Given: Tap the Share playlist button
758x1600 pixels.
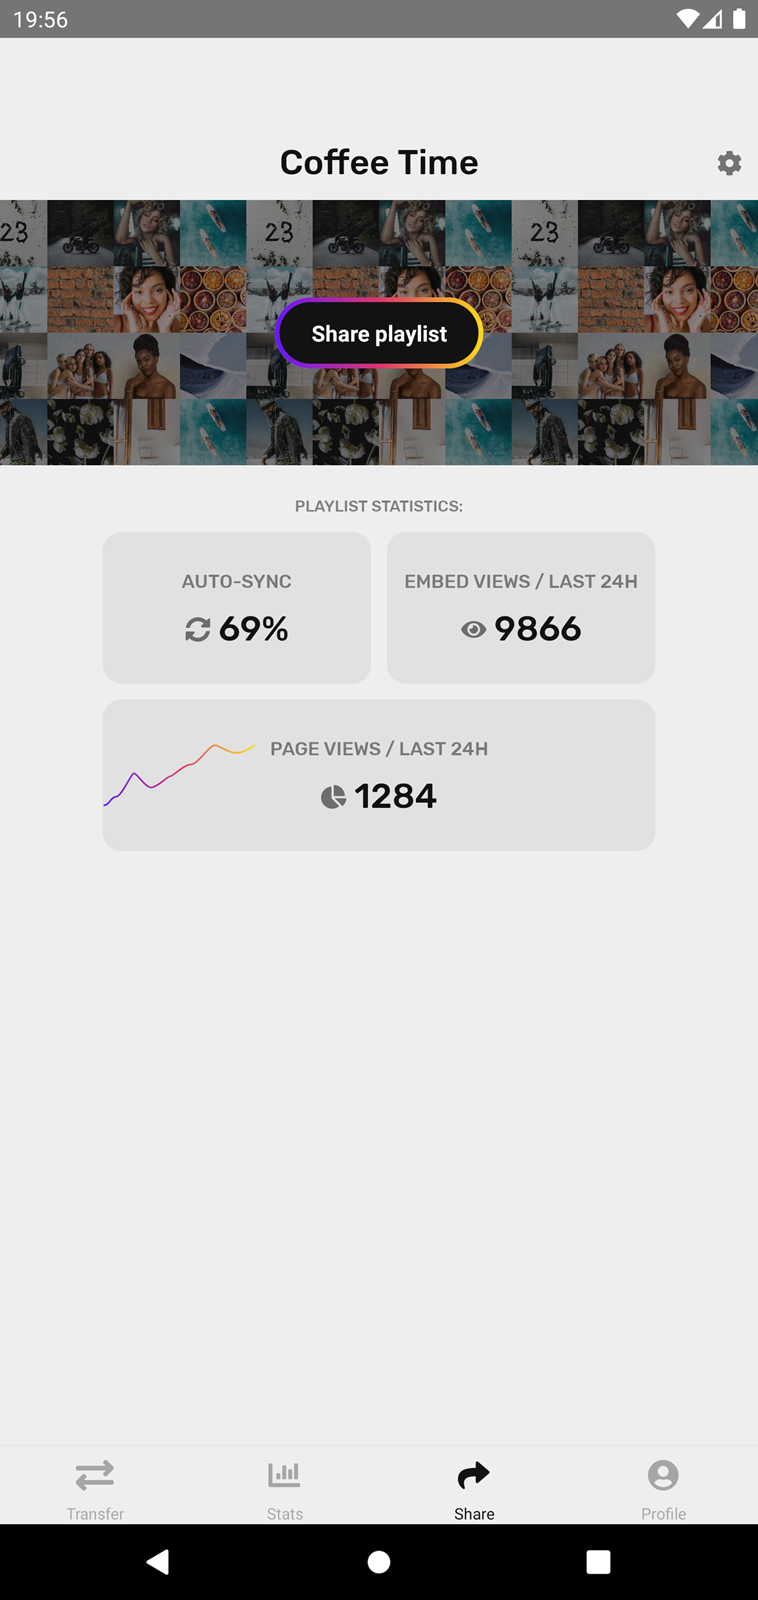Looking at the screenshot, I should point(379,334).
